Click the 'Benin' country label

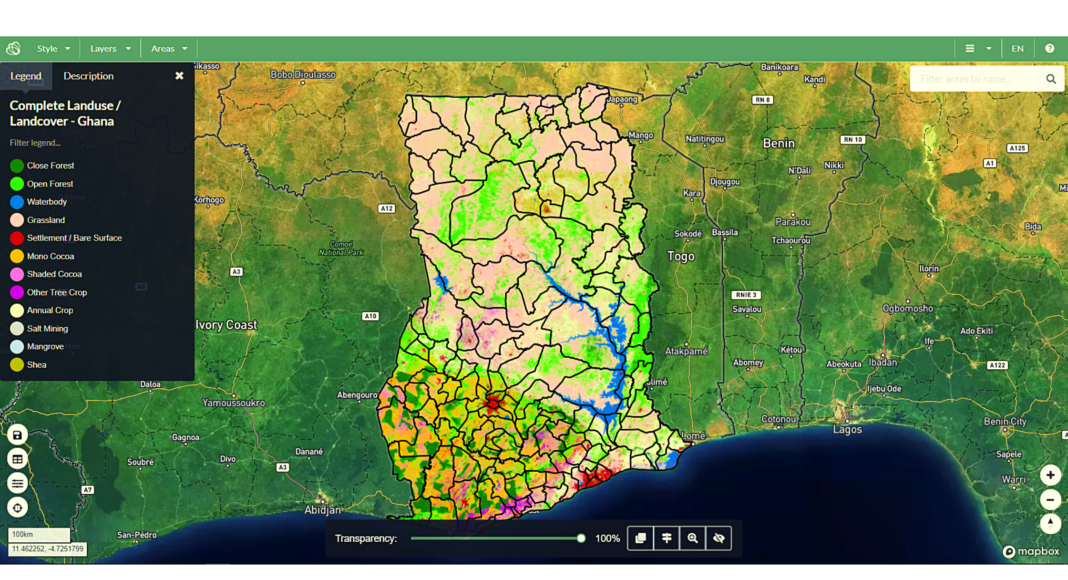tap(779, 144)
